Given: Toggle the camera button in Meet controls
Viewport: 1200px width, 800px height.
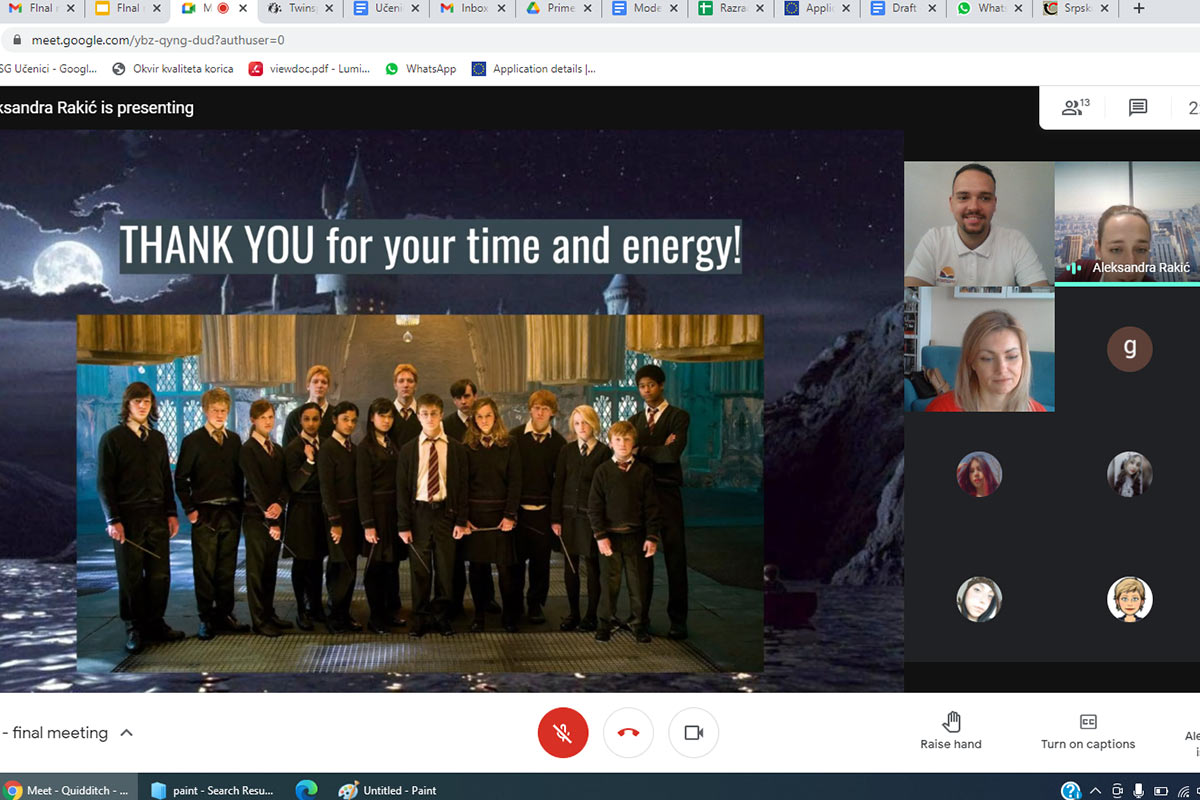Looking at the screenshot, I should coord(694,733).
